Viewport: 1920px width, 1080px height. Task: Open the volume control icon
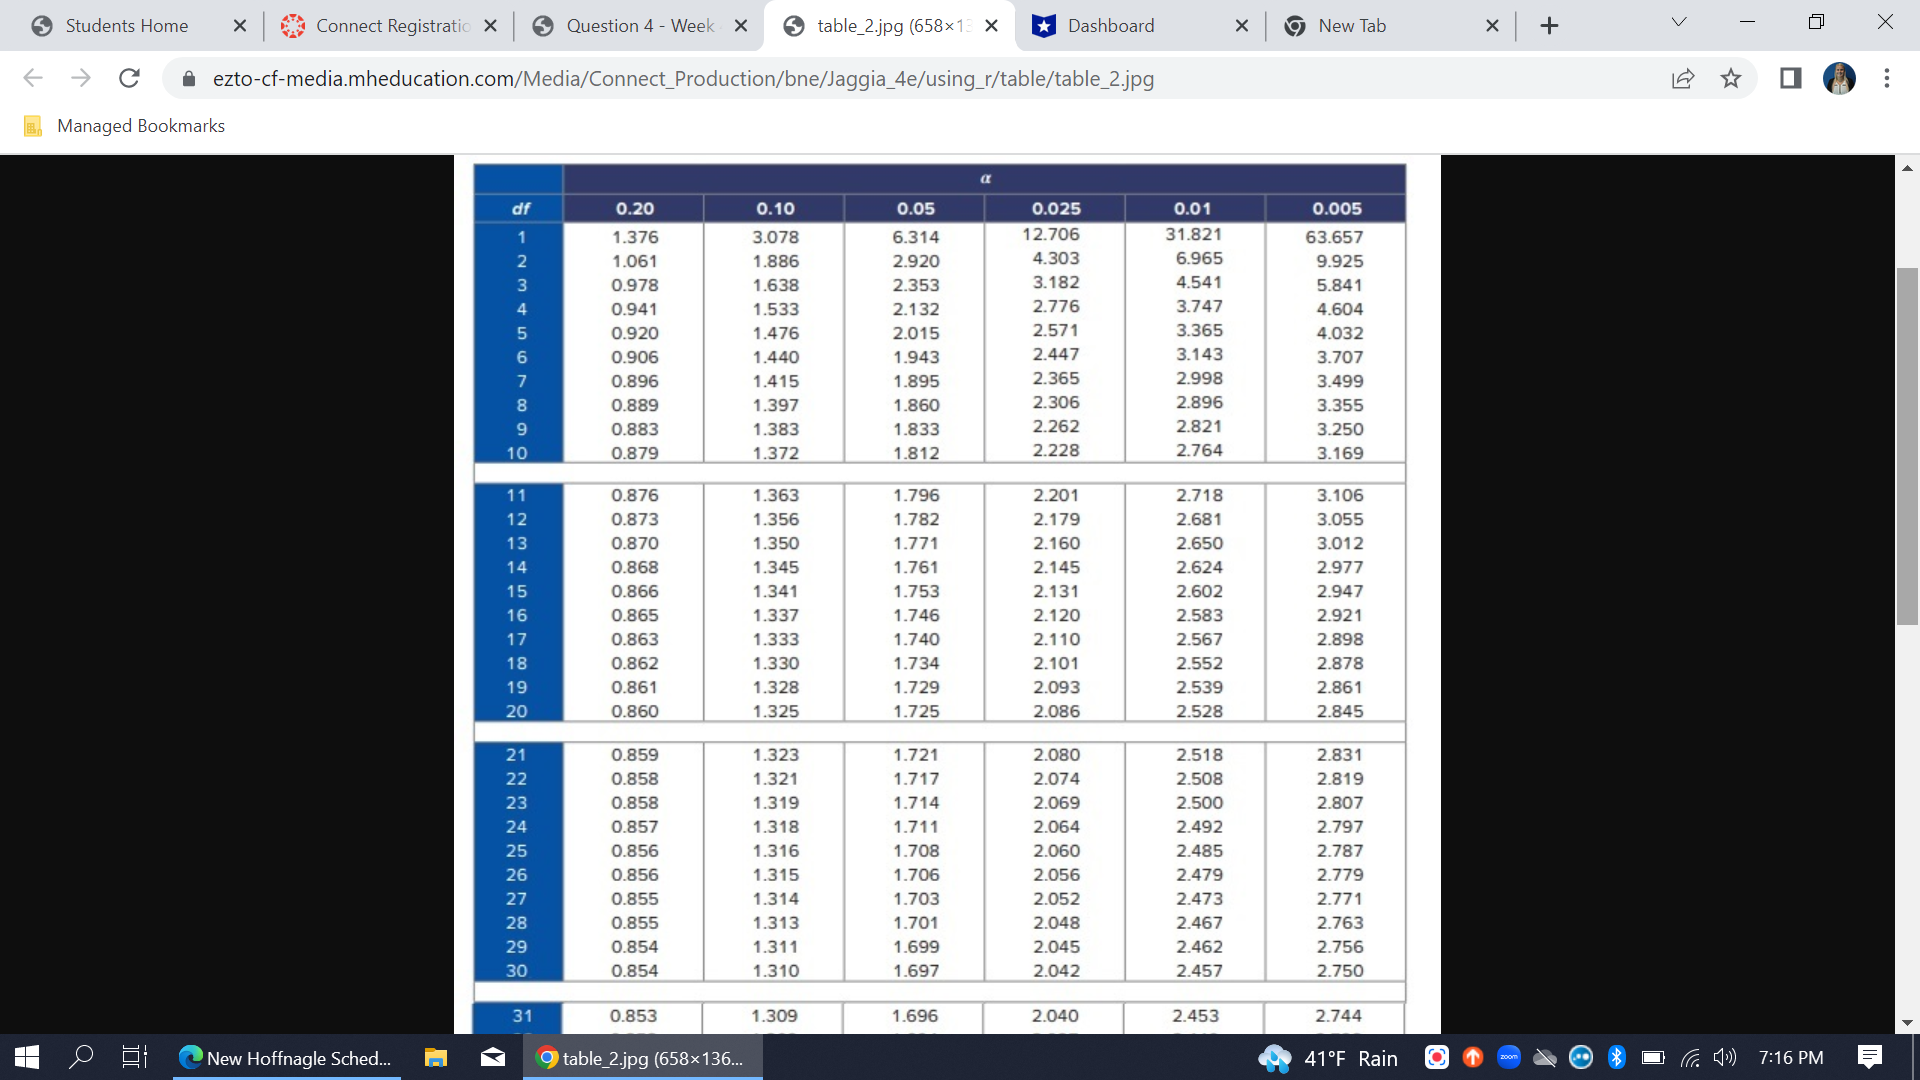click(1724, 1057)
